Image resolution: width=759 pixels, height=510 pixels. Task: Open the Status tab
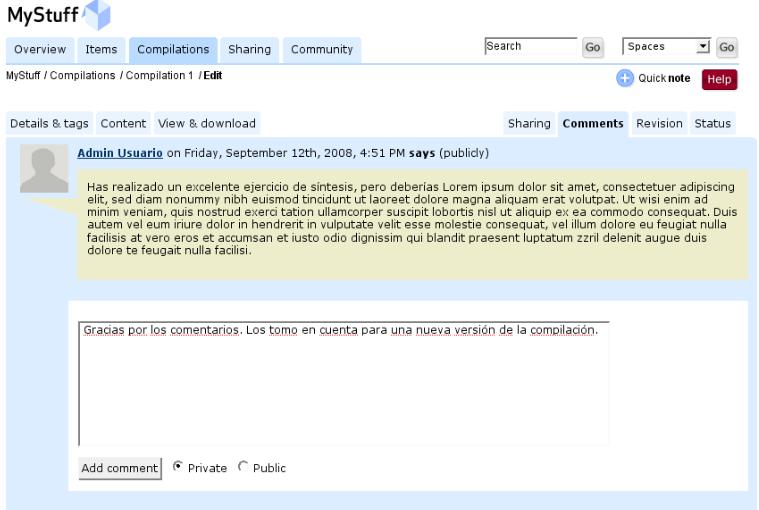(x=713, y=123)
